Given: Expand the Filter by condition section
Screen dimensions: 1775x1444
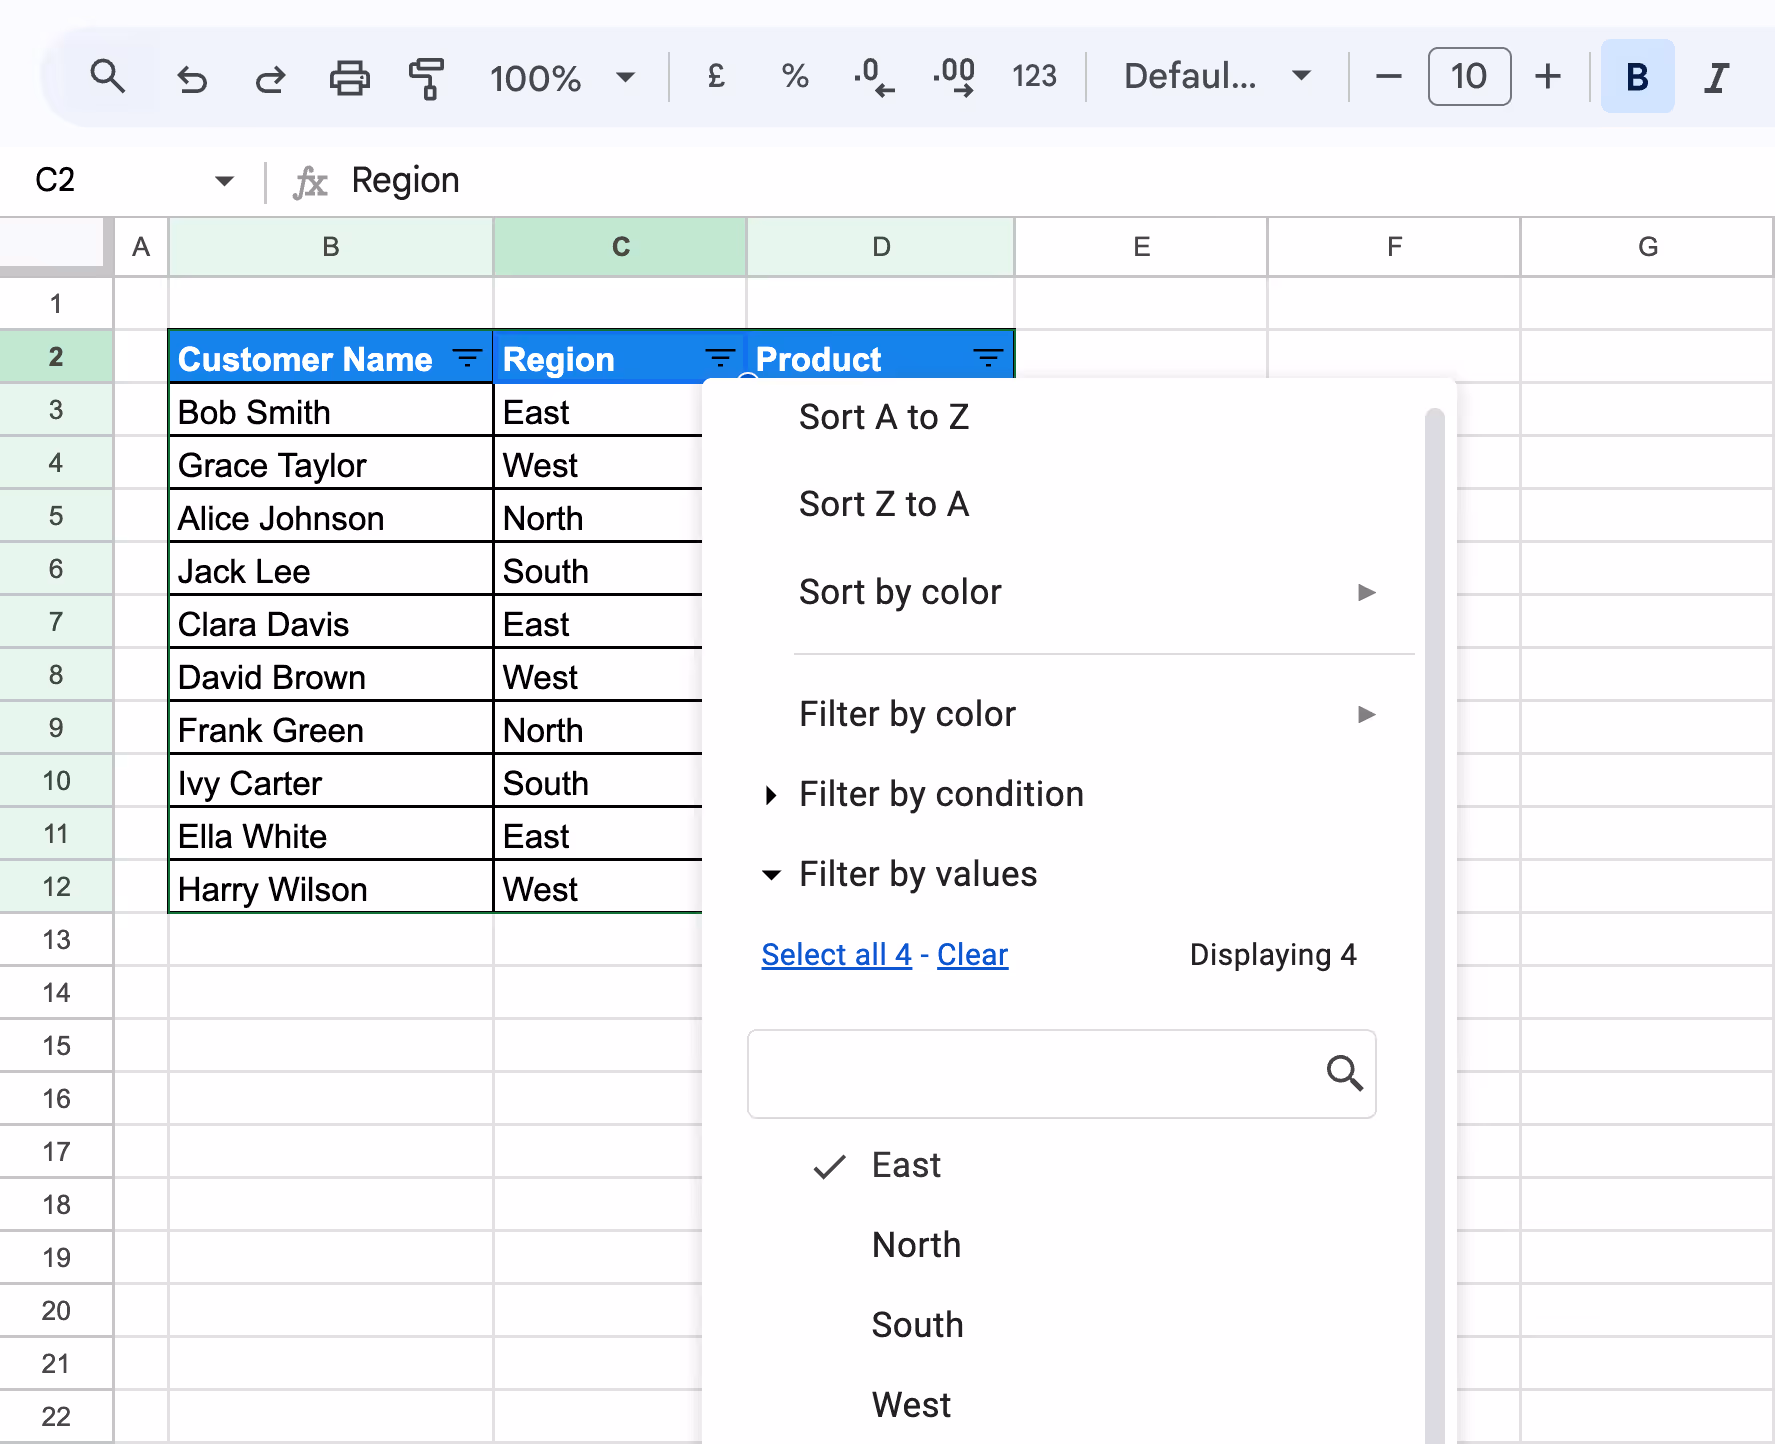Looking at the screenshot, I should (940, 794).
